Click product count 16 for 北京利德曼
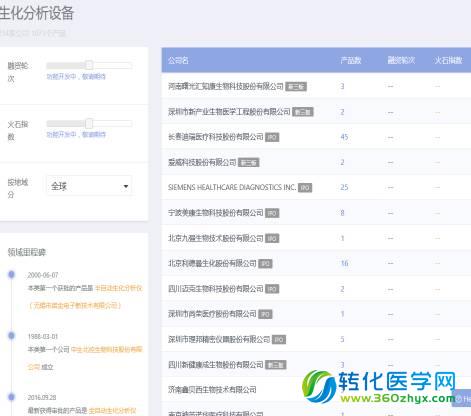Viewport: 471px width, 416px height. 344,263
